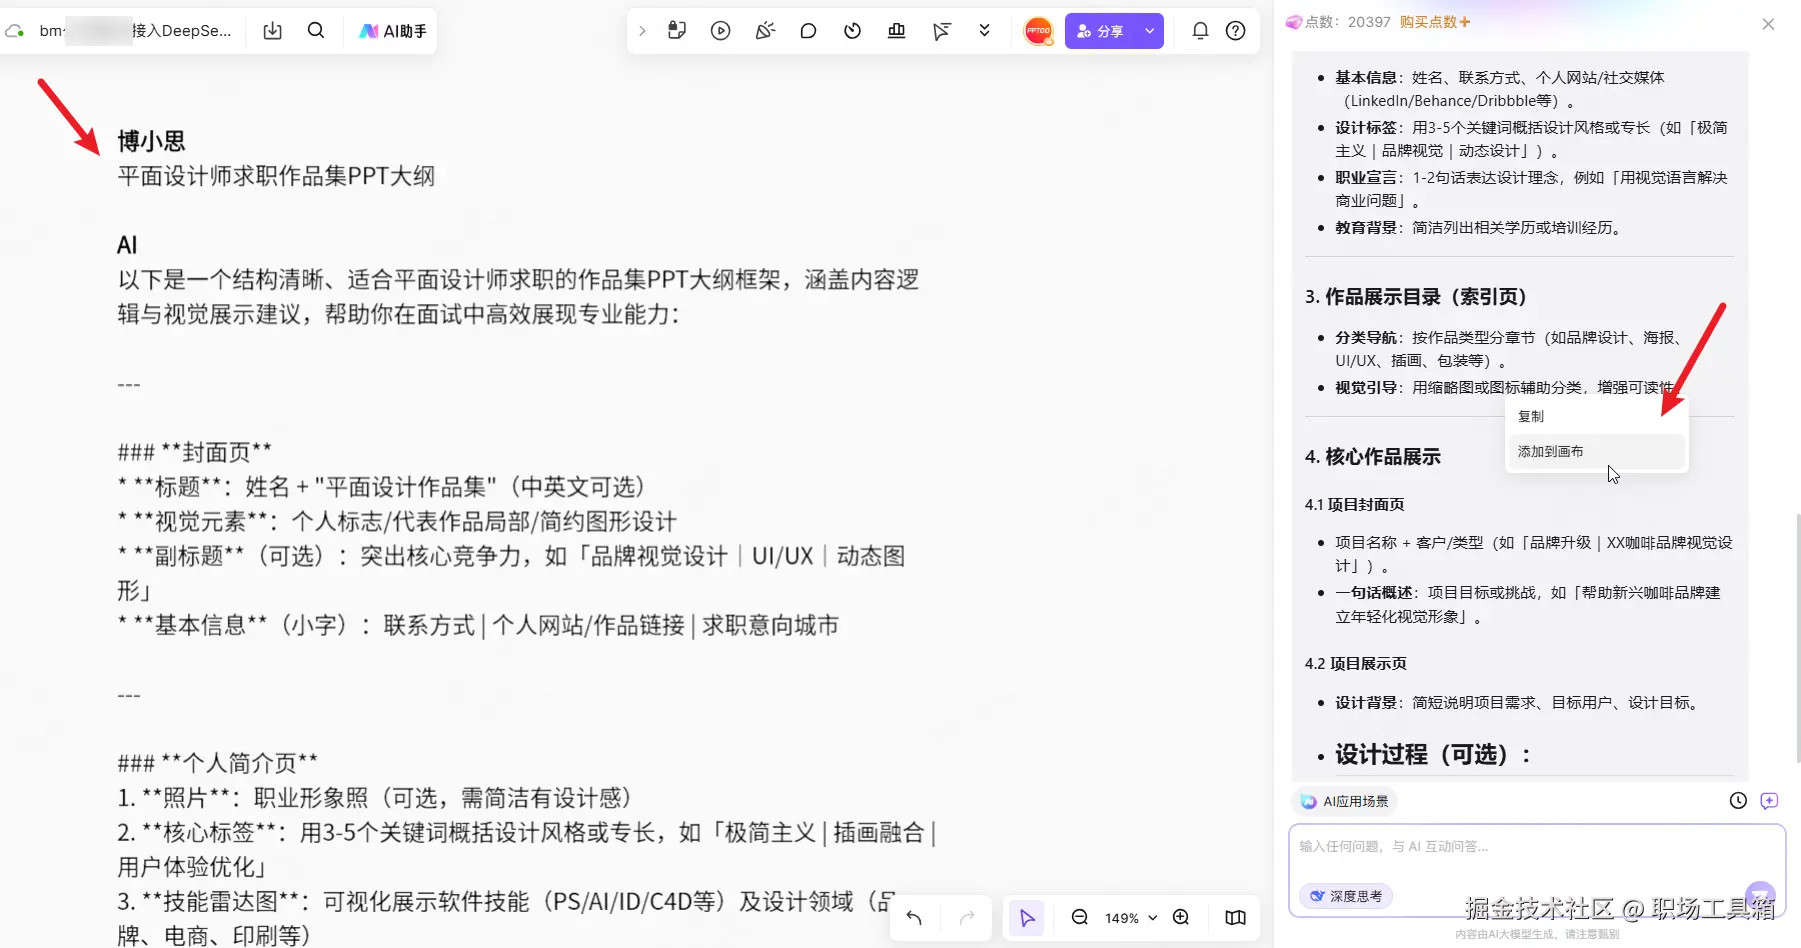Show more tools with double chevron

click(x=984, y=30)
